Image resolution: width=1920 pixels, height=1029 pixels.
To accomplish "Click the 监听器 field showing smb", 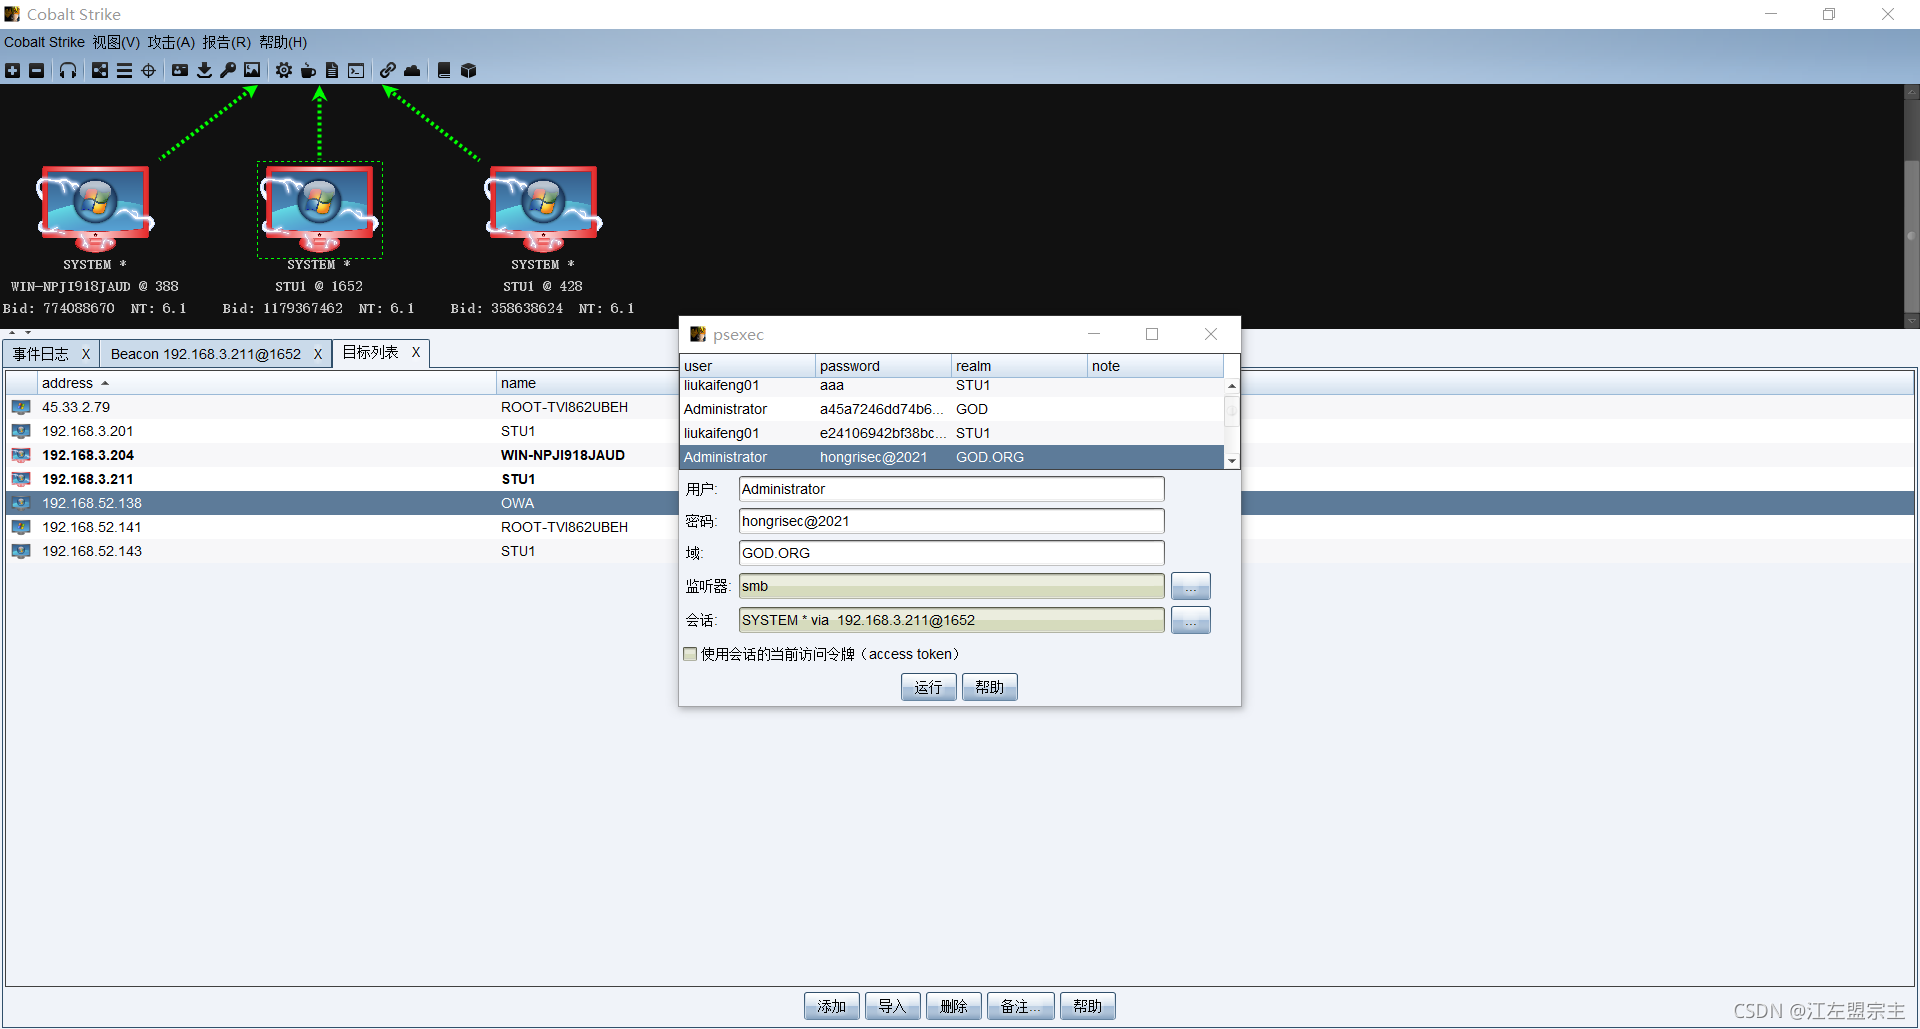I will point(951,586).
